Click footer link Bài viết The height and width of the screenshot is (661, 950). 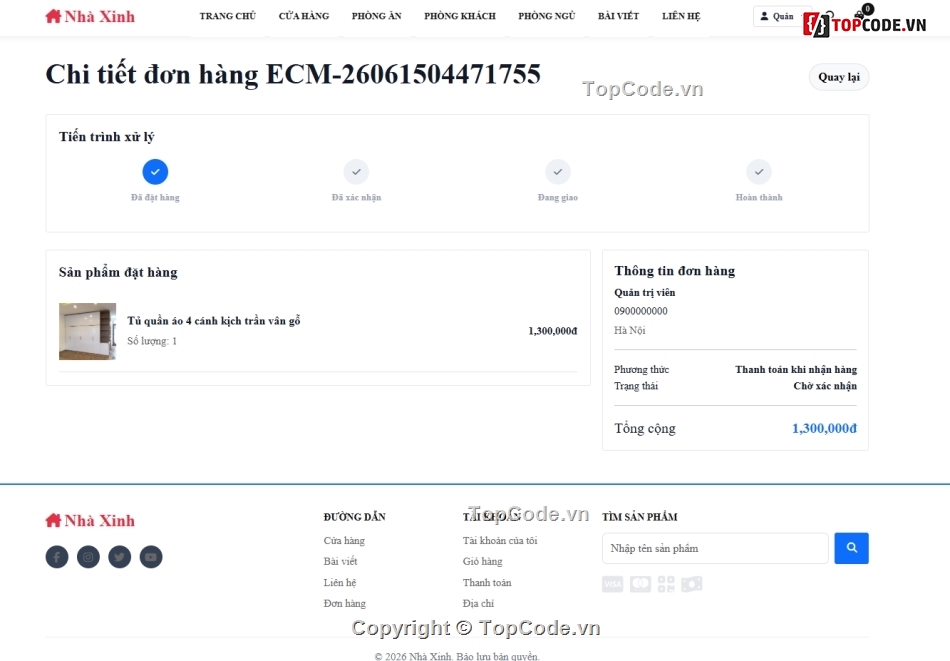pyautogui.click(x=340, y=561)
